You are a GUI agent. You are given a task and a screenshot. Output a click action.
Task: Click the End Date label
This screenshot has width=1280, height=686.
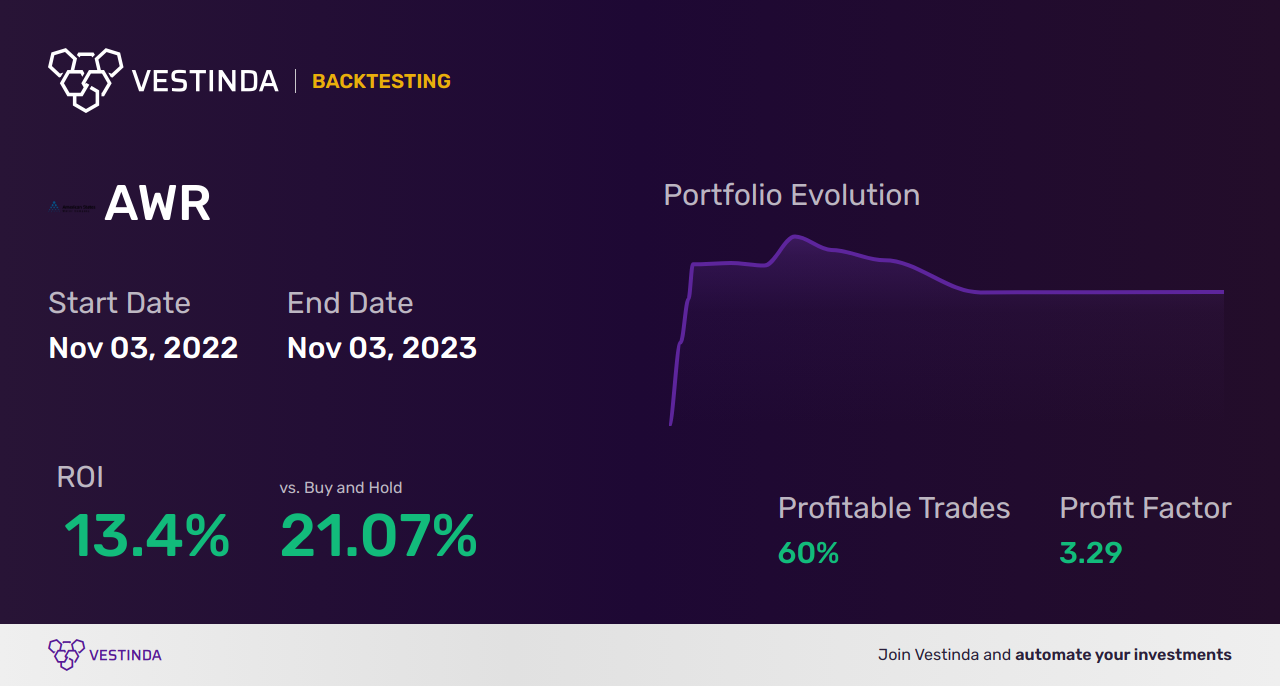point(350,303)
